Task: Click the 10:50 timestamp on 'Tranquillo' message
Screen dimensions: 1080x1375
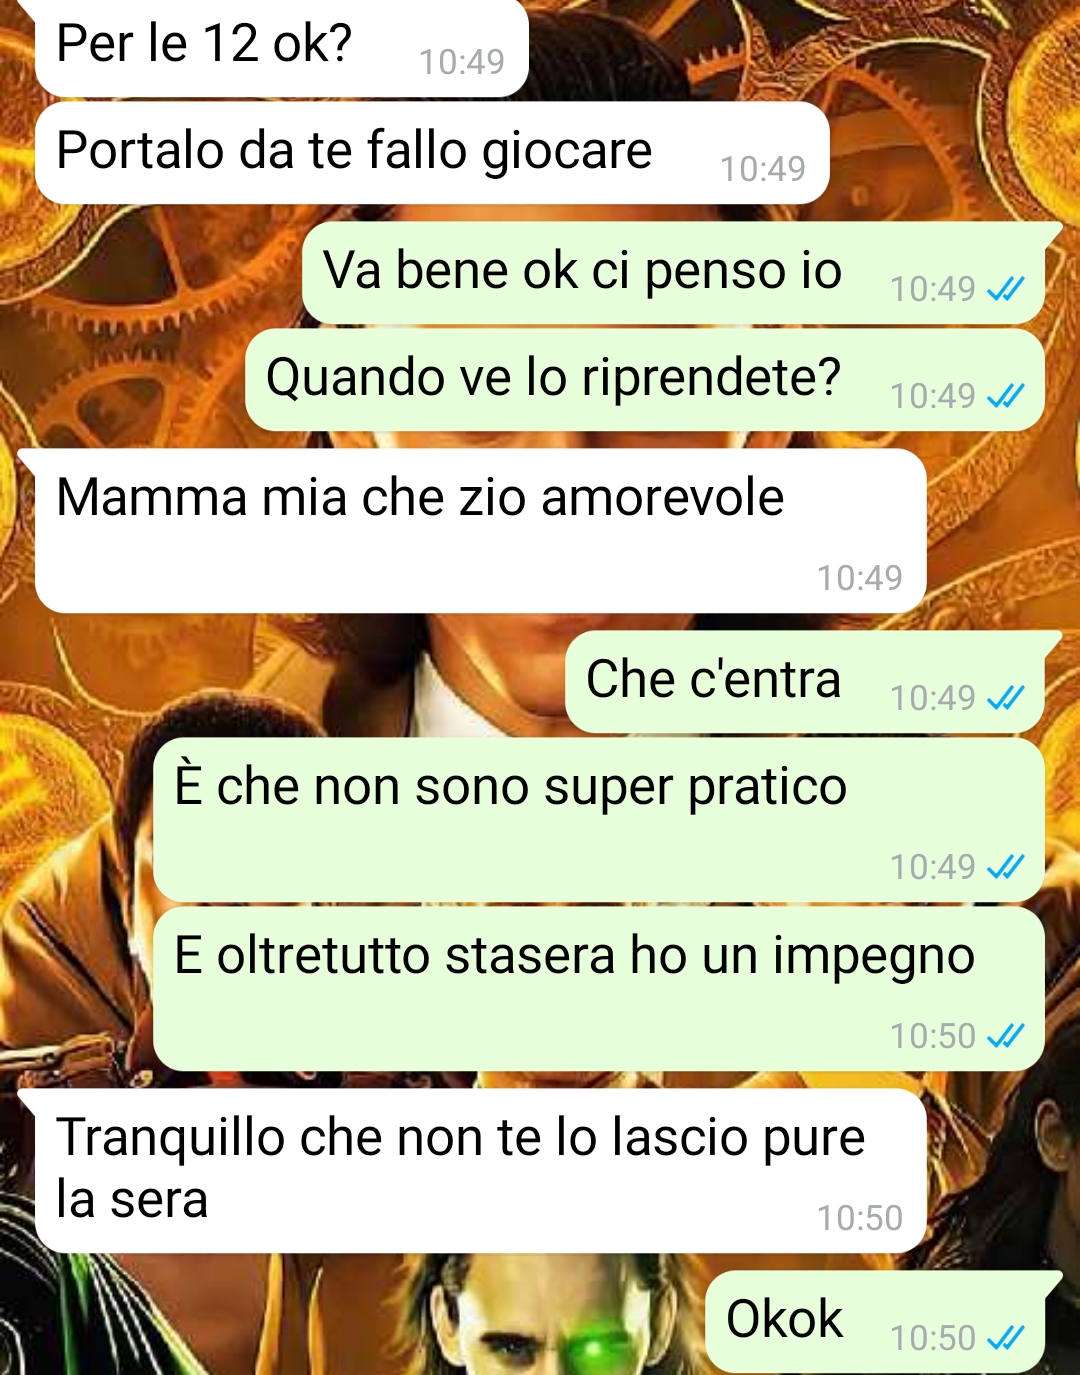Action: pyautogui.click(x=859, y=1218)
